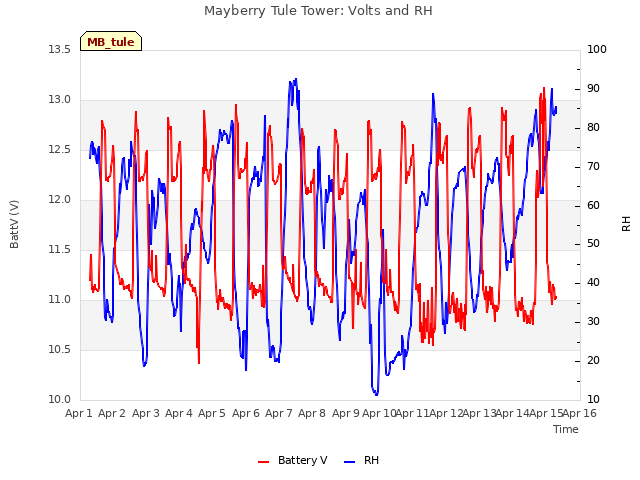Click the 50 right axis tick label
Viewport: 640px width, 480px height.
tap(593, 244)
